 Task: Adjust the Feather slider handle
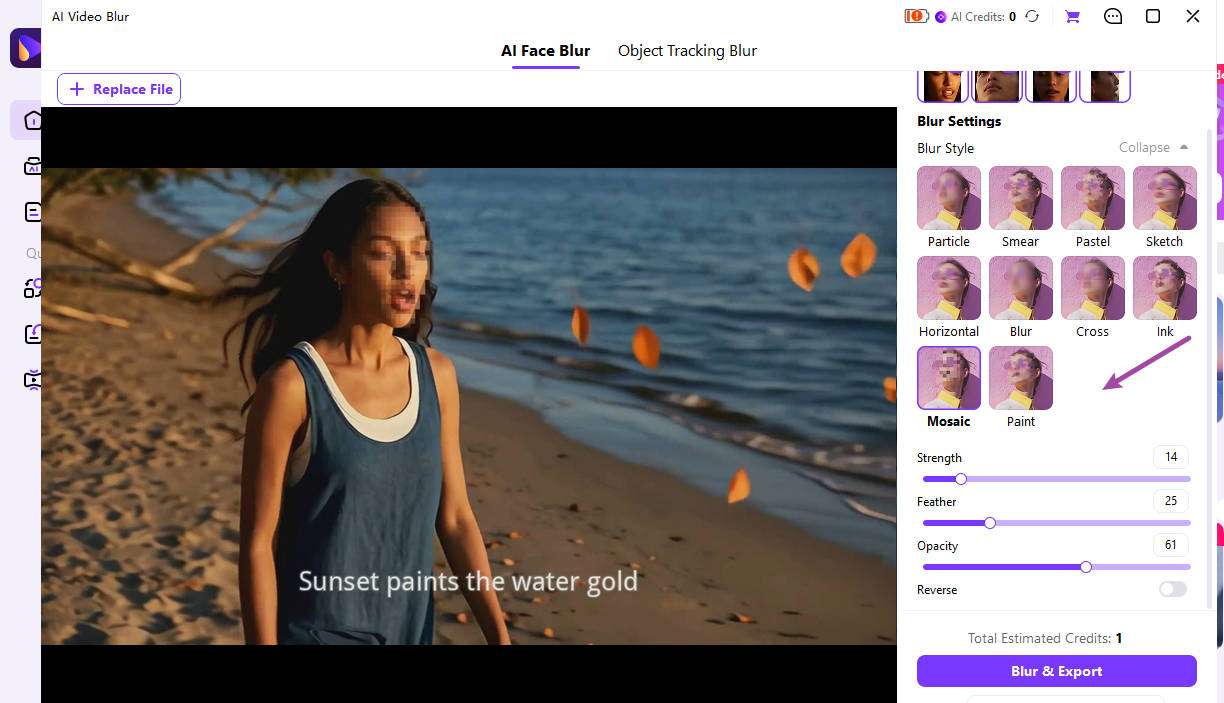point(990,523)
